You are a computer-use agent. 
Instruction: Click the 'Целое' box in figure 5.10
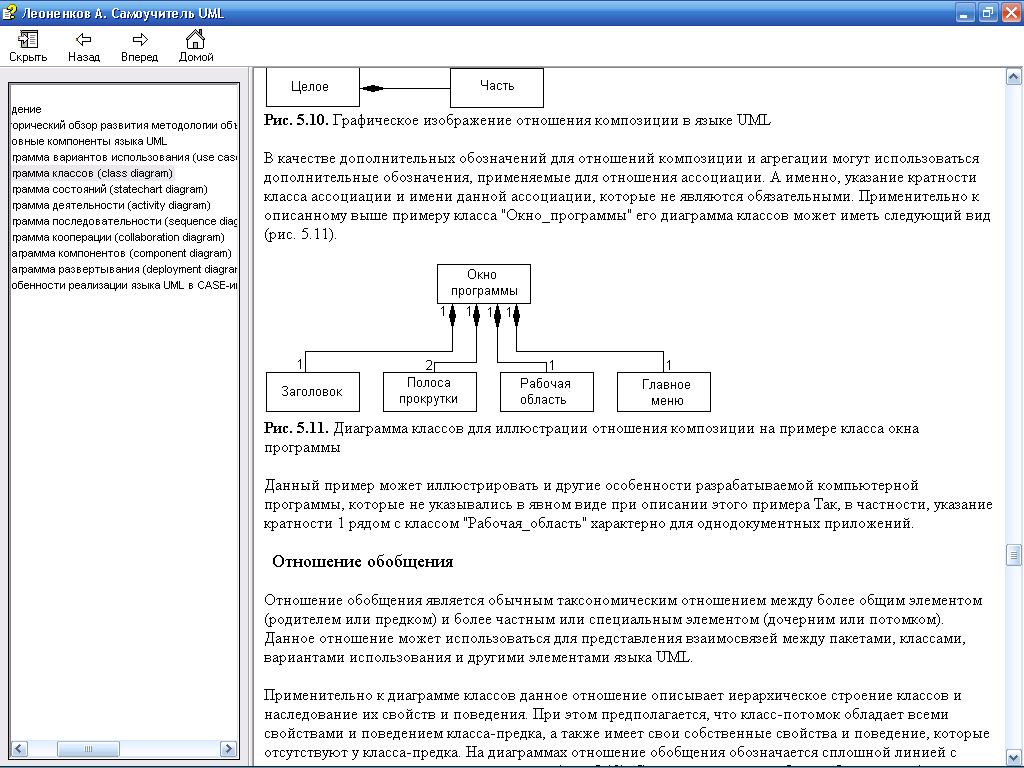pyautogui.click(x=313, y=87)
